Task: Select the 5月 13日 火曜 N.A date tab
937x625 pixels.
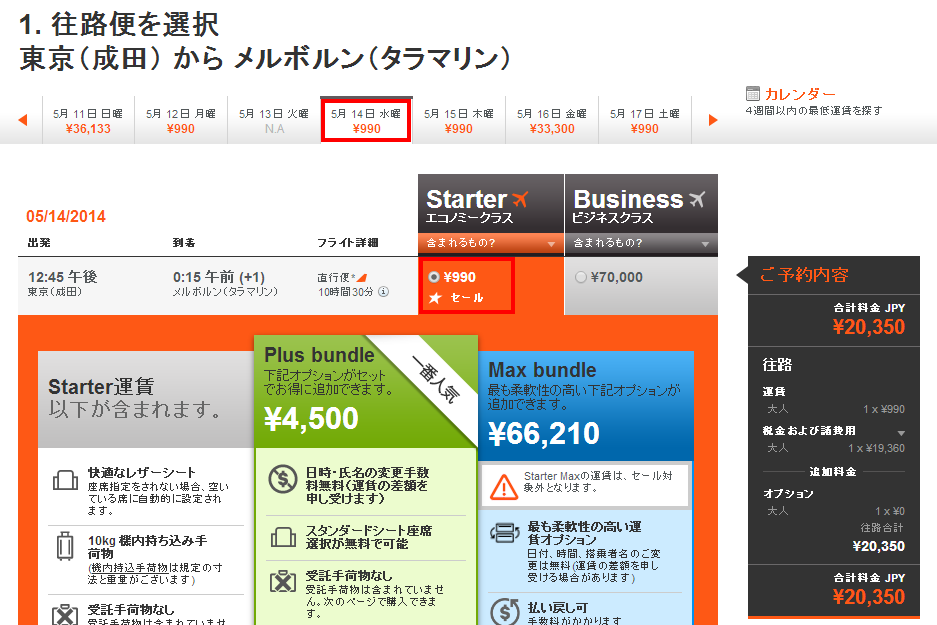Action: pyautogui.click(x=274, y=120)
